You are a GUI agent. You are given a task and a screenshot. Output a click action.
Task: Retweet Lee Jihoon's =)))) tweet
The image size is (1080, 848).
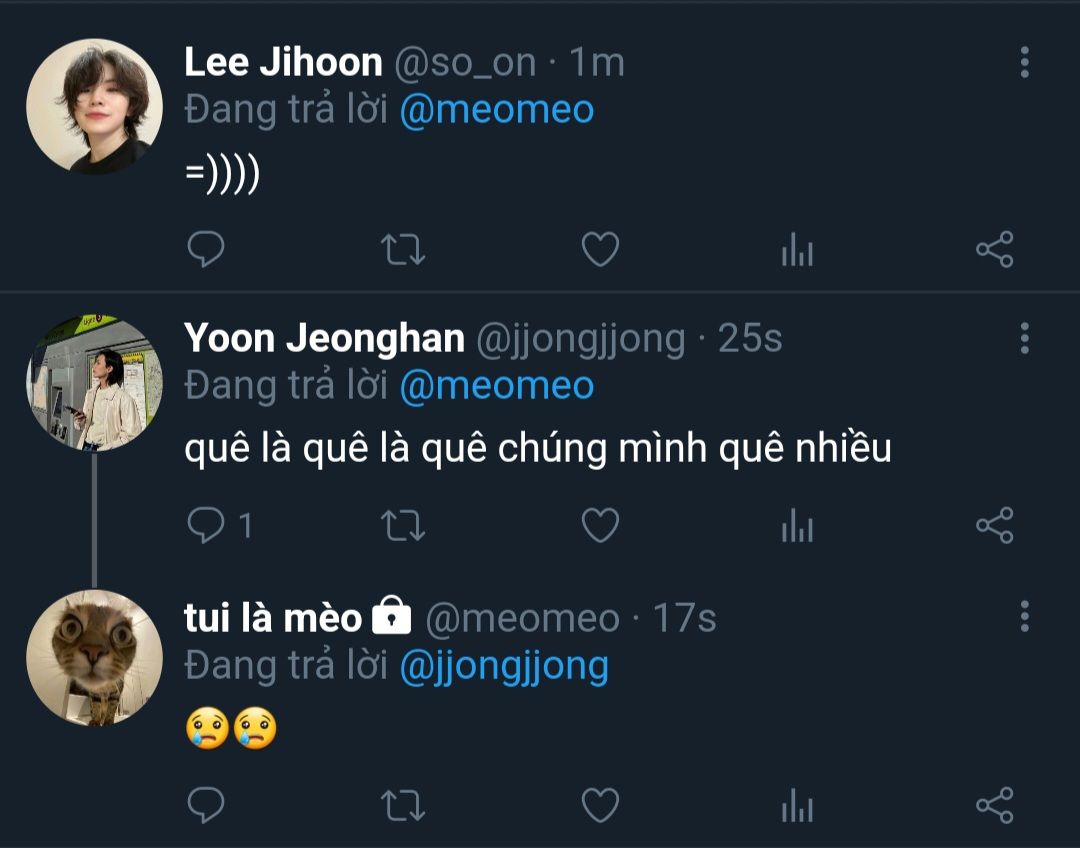point(404,249)
